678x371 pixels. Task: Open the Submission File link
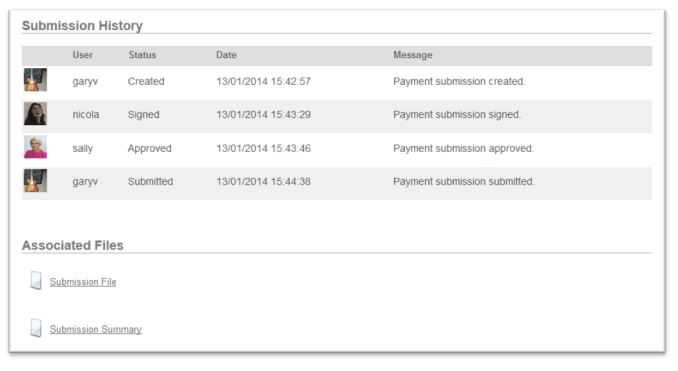click(83, 282)
